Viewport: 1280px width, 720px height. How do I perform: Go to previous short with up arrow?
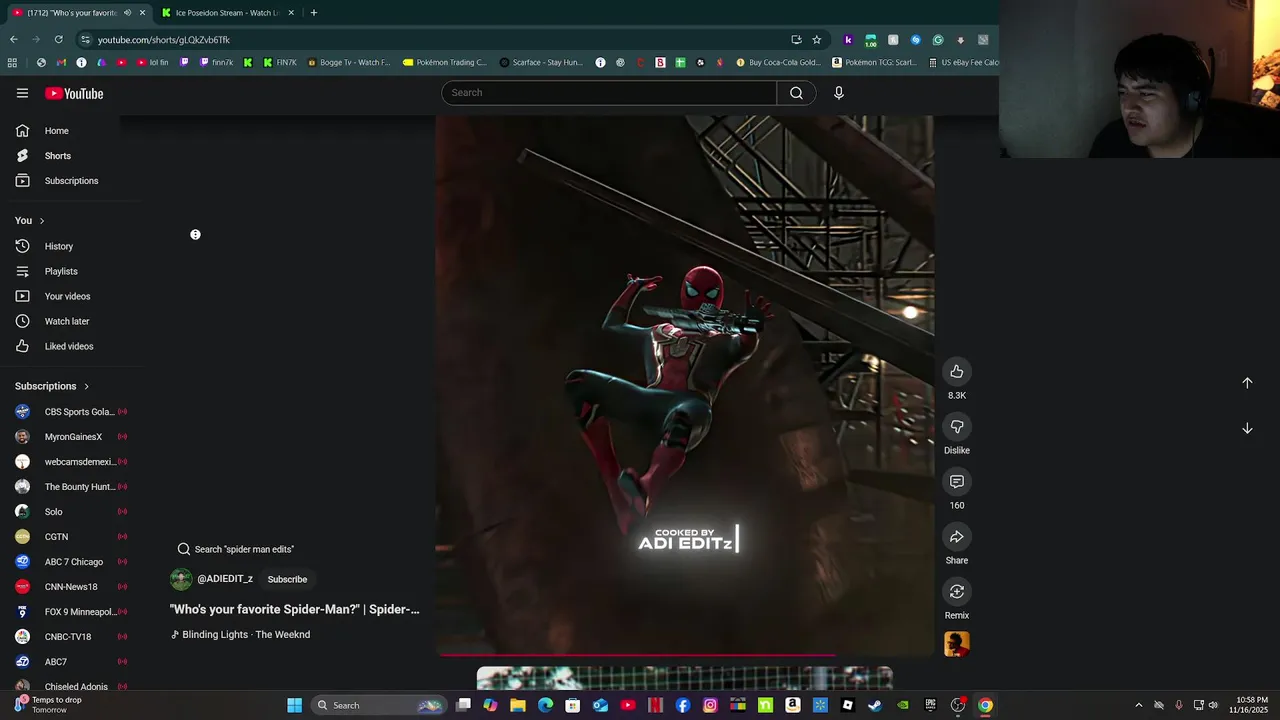click(1247, 383)
